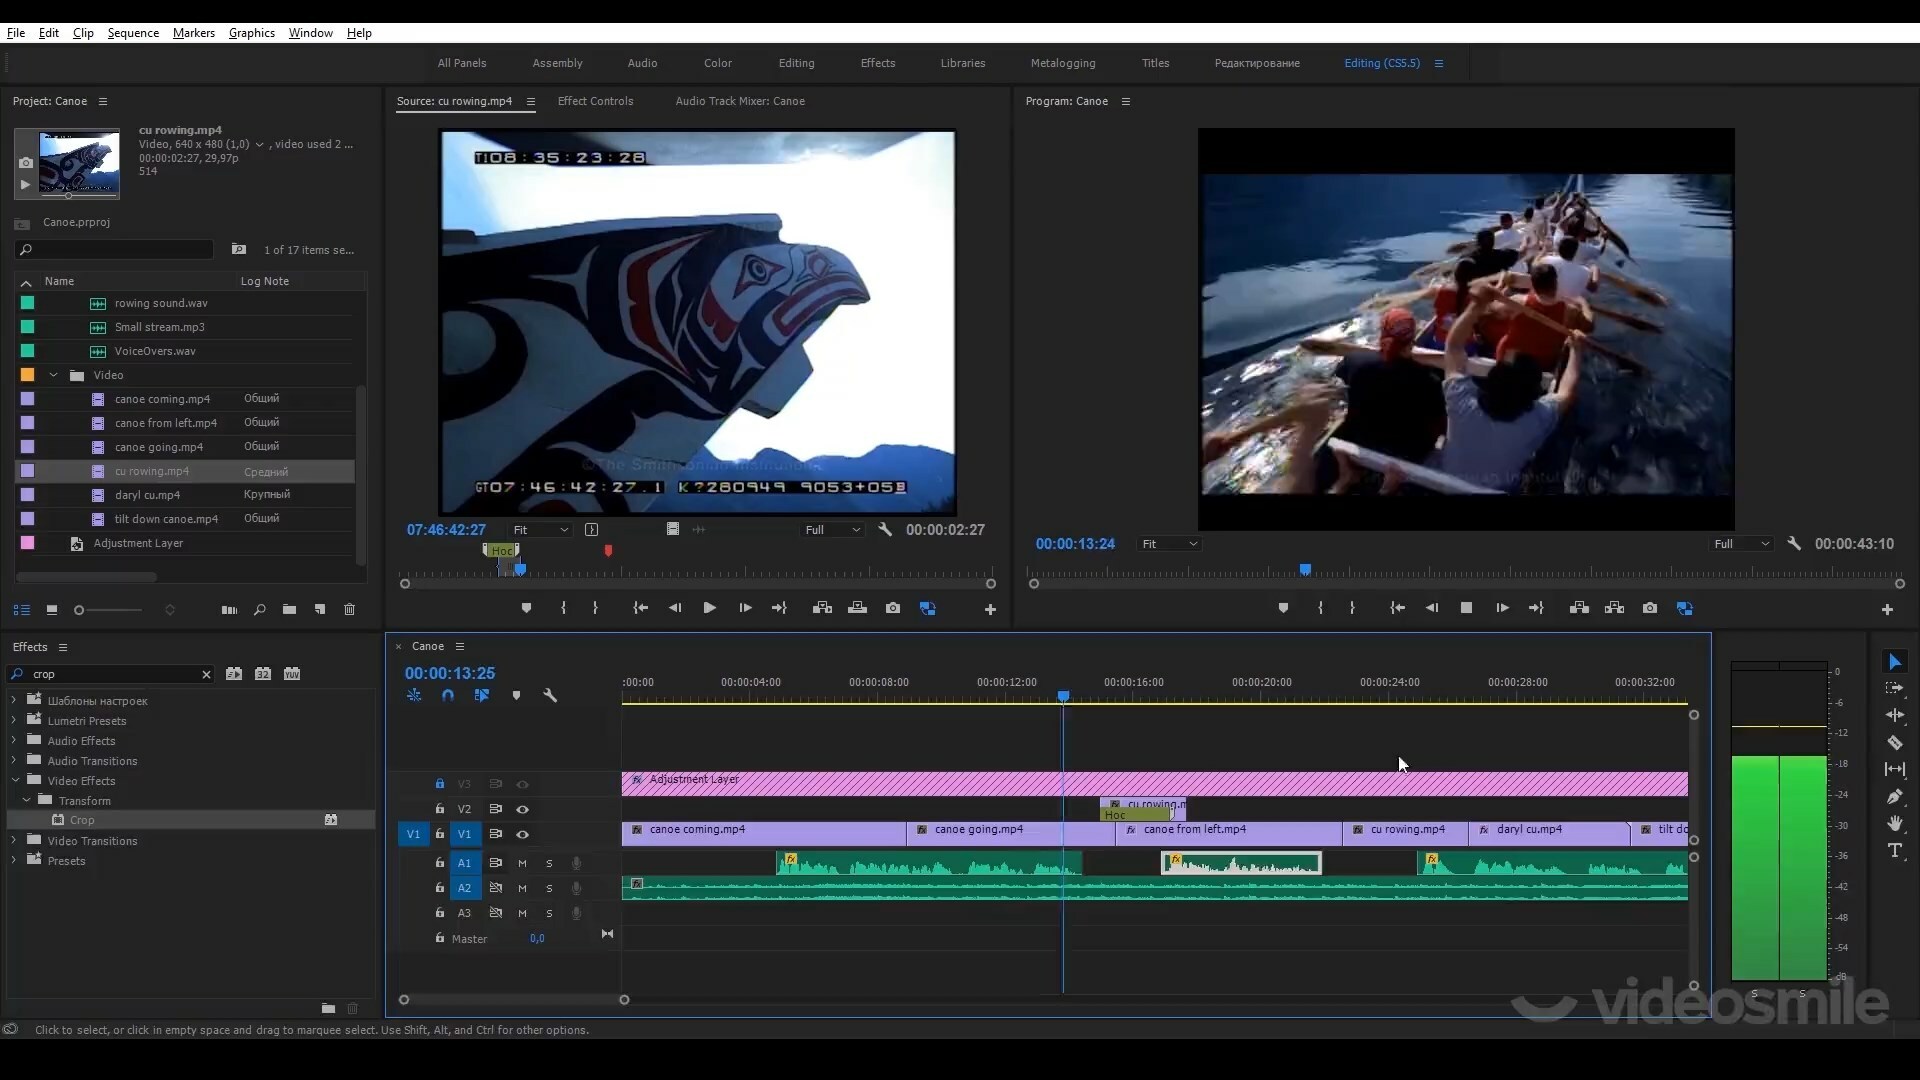The width and height of the screenshot is (1920, 1080).
Task: Expand Lumetri Presets folder
Action: point(15,721)
